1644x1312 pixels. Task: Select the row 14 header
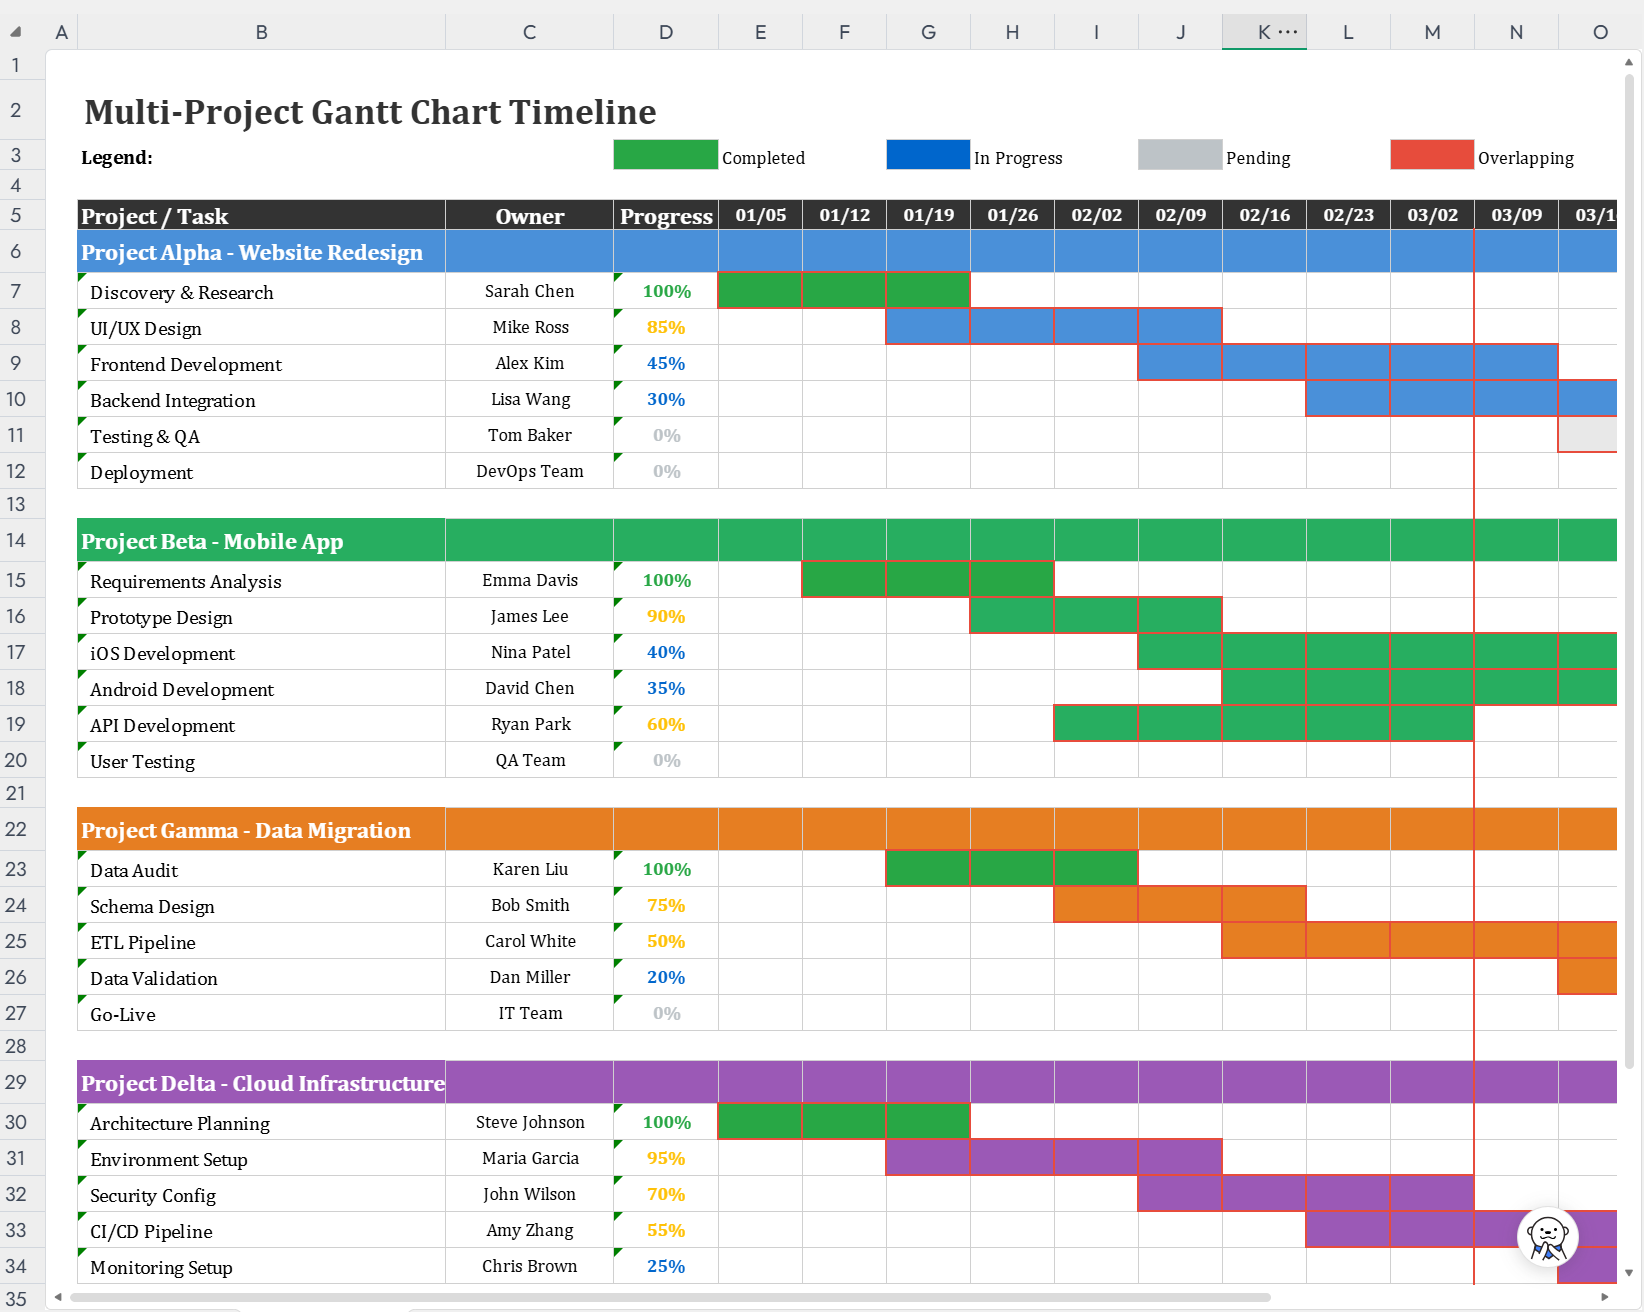point(16,540)
